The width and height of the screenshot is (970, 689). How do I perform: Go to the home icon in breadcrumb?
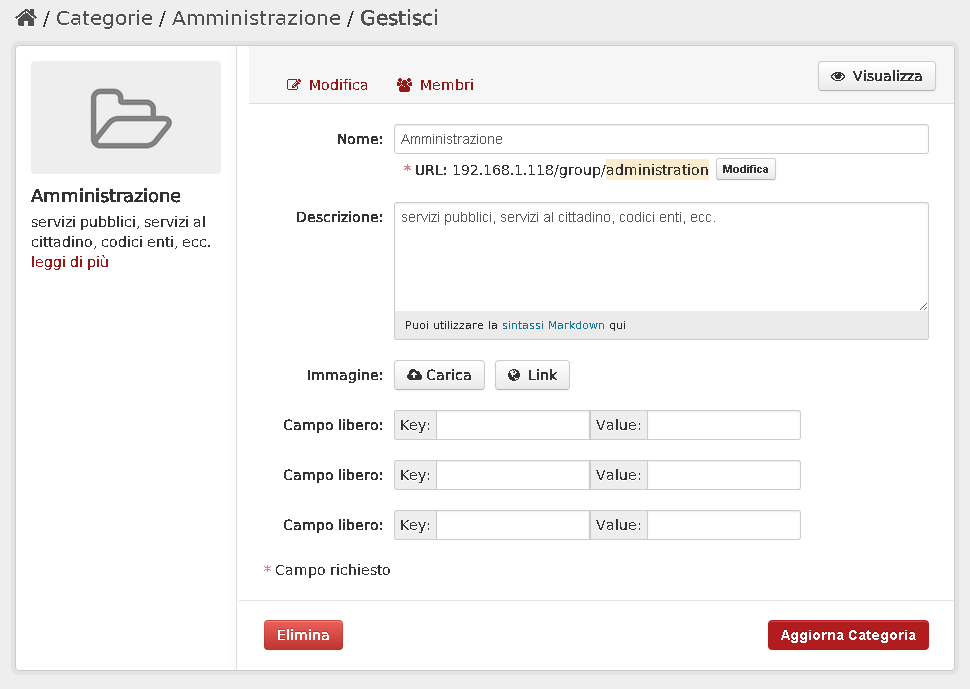pyautogui.click(x=26, y=18)
